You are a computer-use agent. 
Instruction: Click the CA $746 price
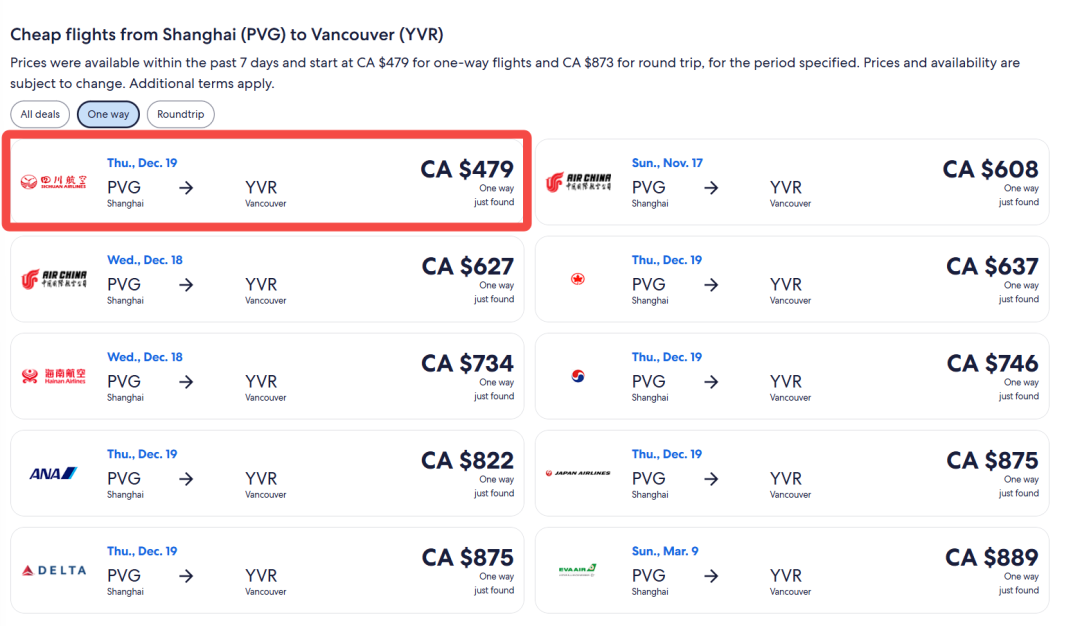click(993, 364)
